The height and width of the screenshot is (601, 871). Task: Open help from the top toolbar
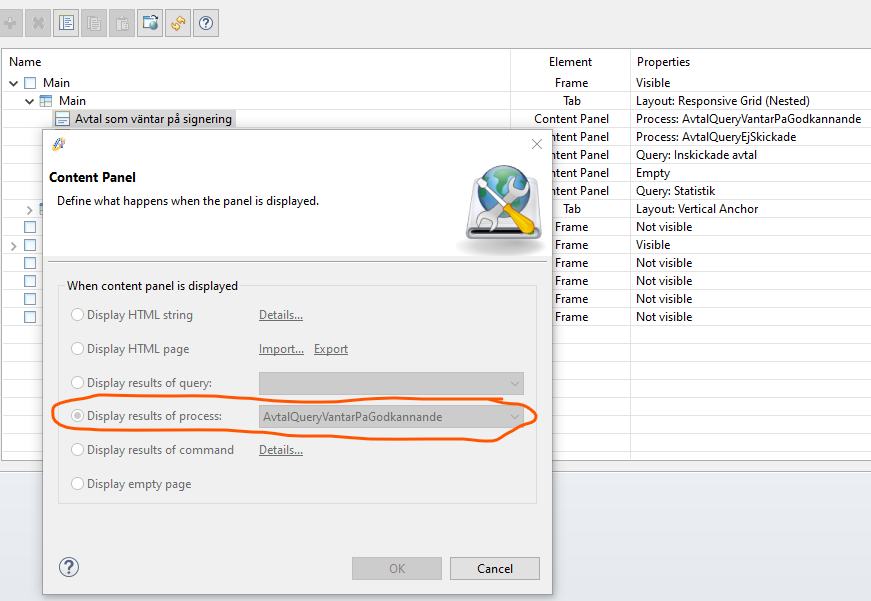click(206, 23)
